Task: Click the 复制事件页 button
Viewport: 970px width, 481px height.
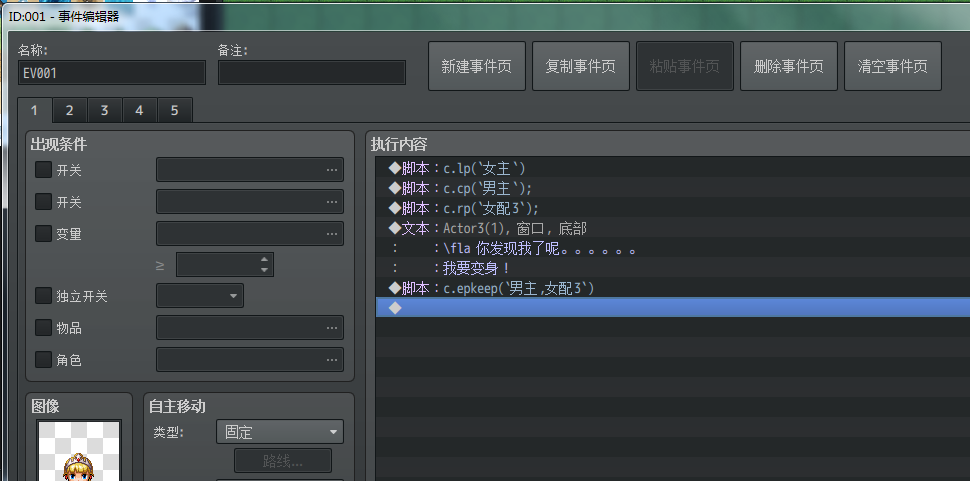Action: click(580, 66)
